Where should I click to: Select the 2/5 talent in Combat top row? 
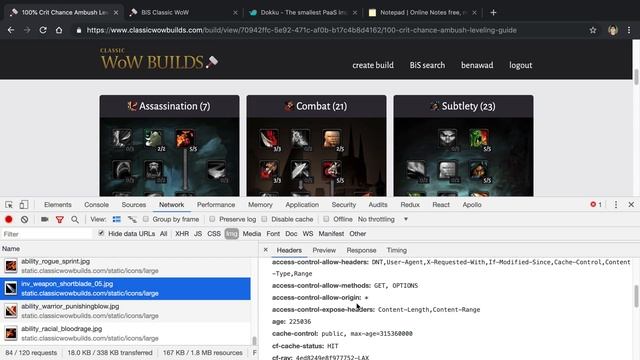[332, 139]
